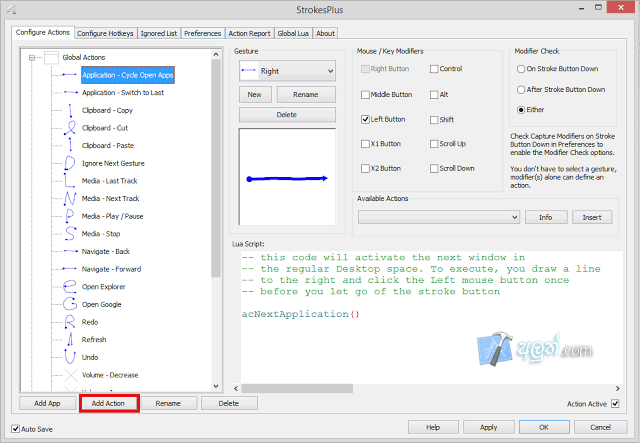Open the Available Actions dropdown
This screenshot has width=640, height=443.
point(439,217)
